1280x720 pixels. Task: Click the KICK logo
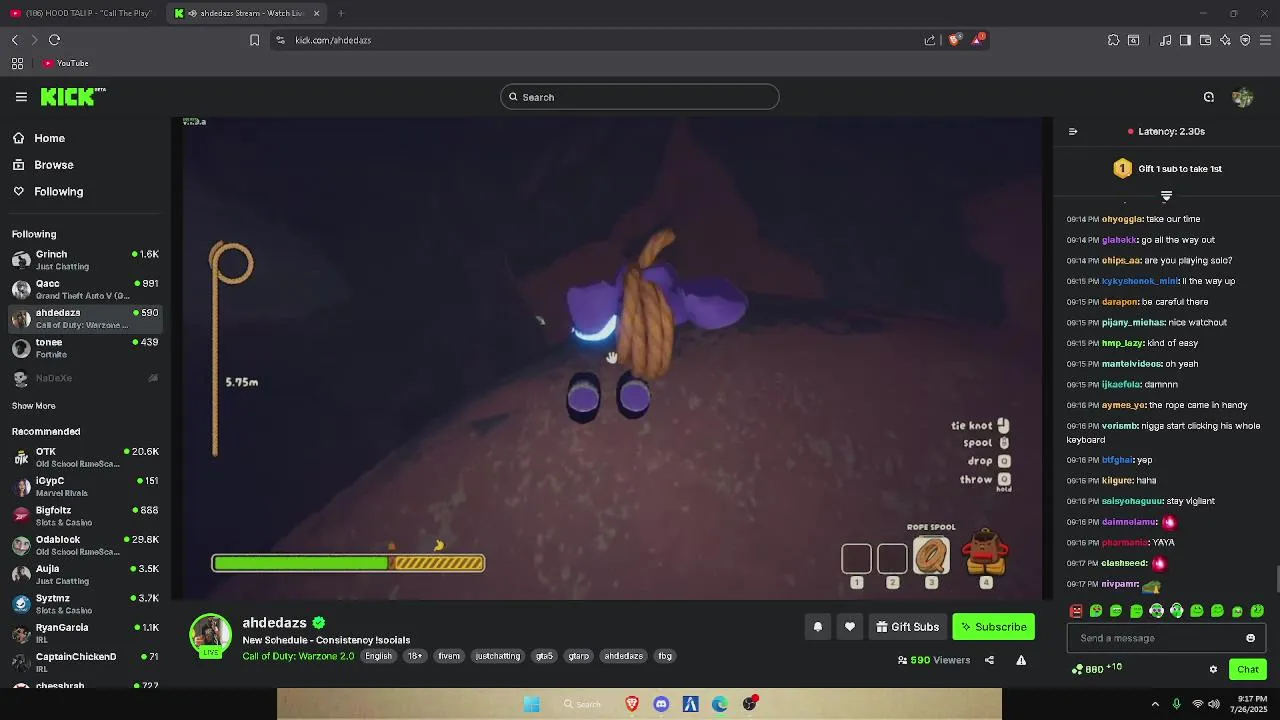tap(73, 97)
